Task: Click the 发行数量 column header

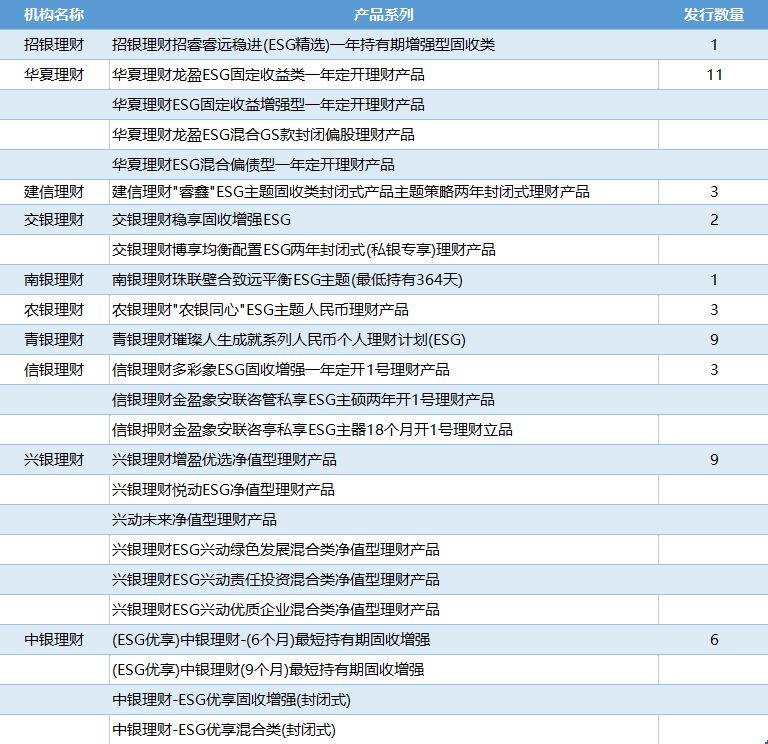Action: pos(714,15)
